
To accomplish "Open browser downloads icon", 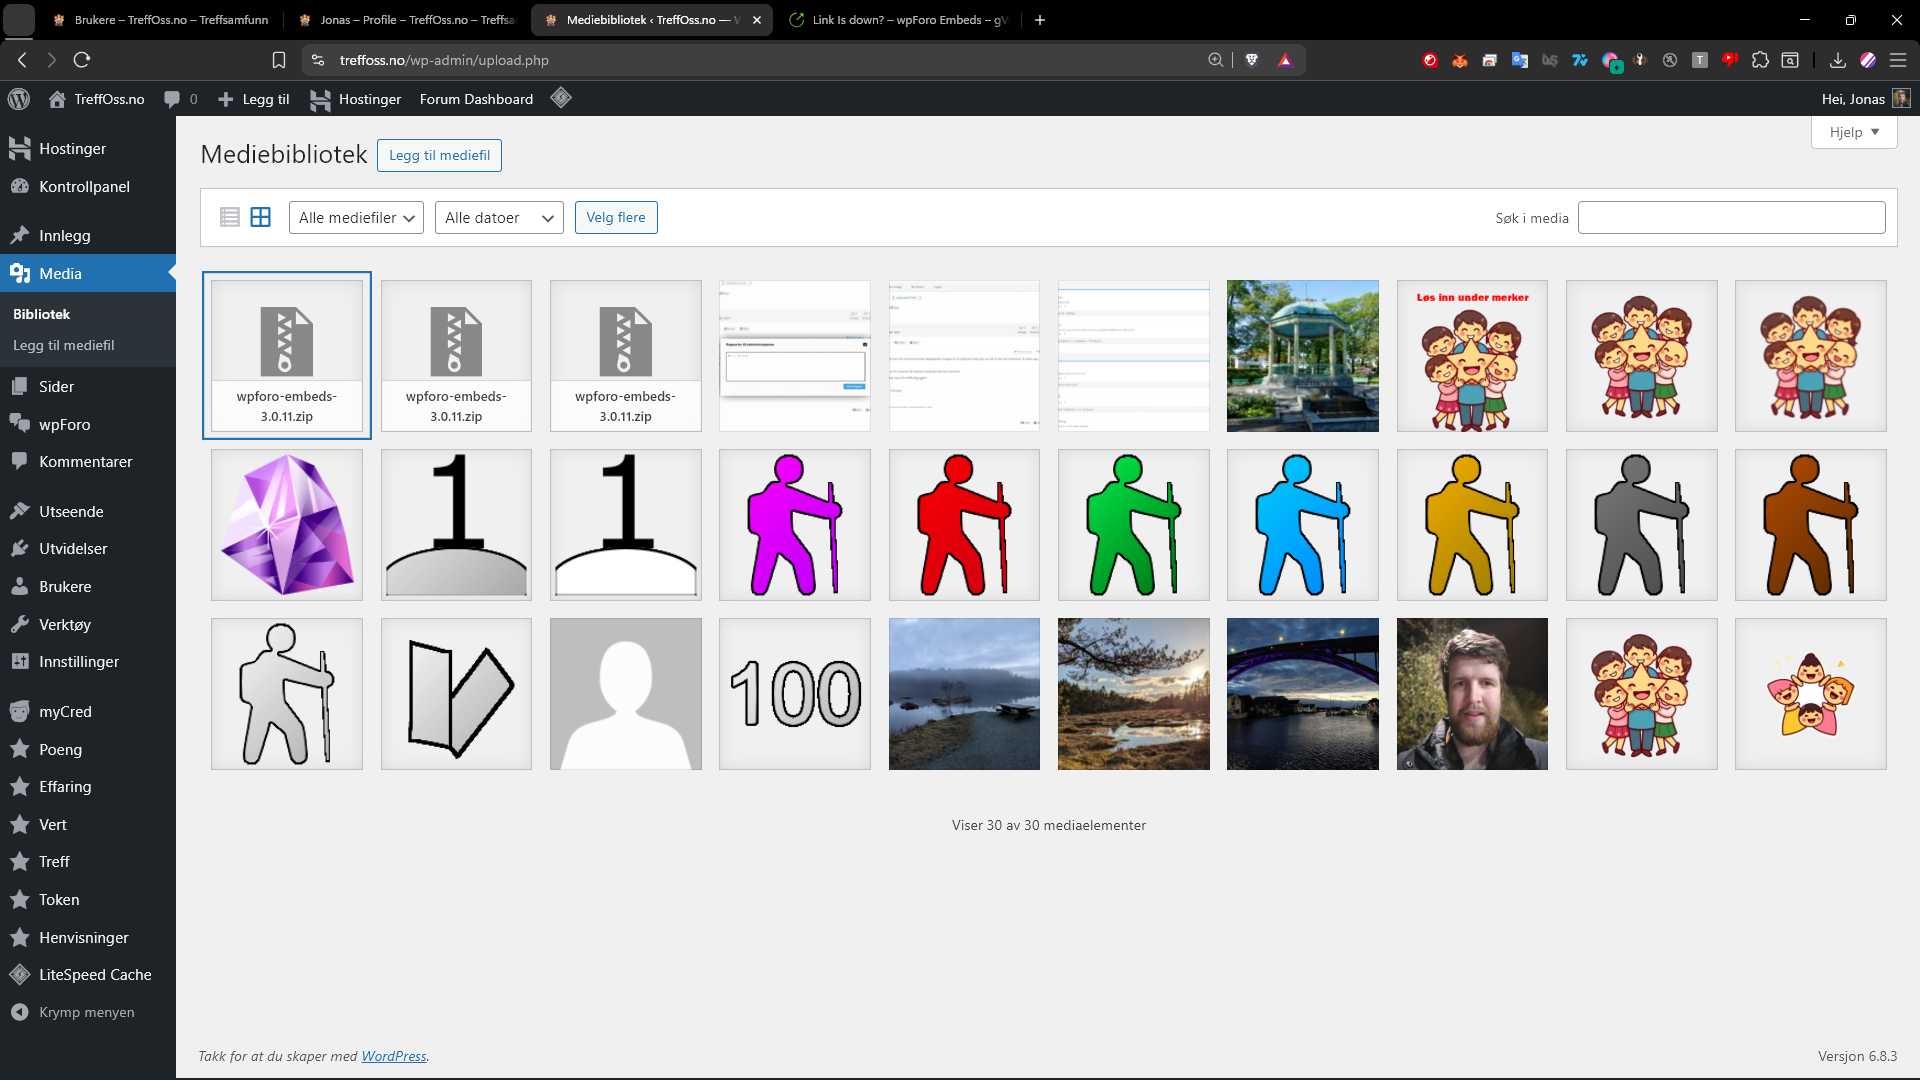I will click(1837, 60).
